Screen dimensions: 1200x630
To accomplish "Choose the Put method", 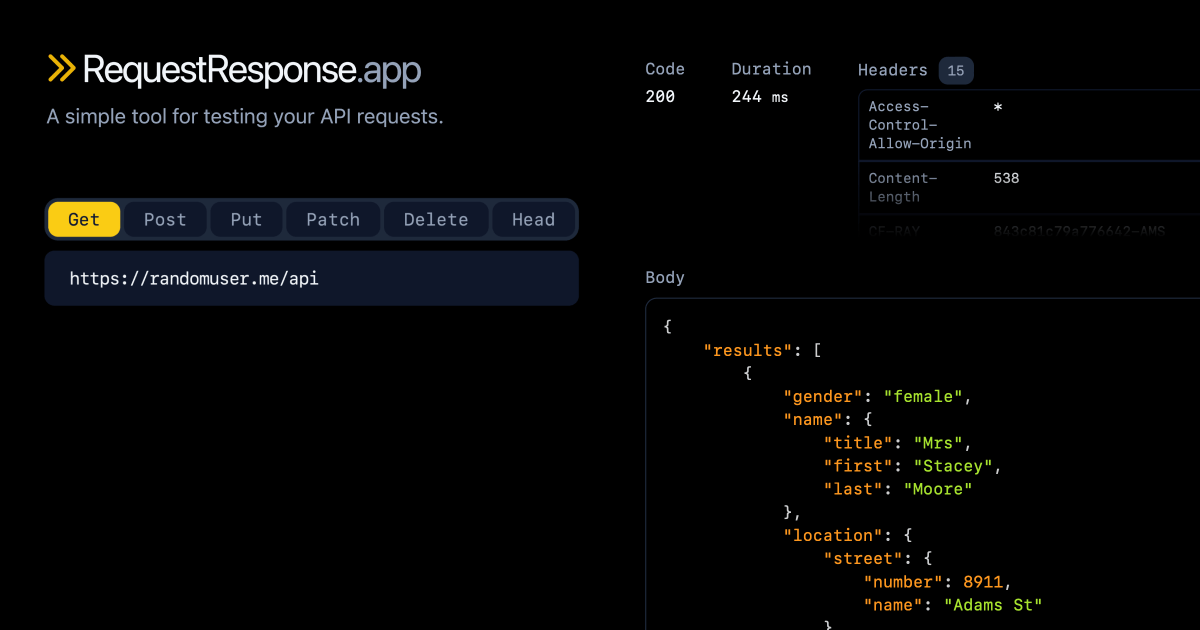I will 246,220.
